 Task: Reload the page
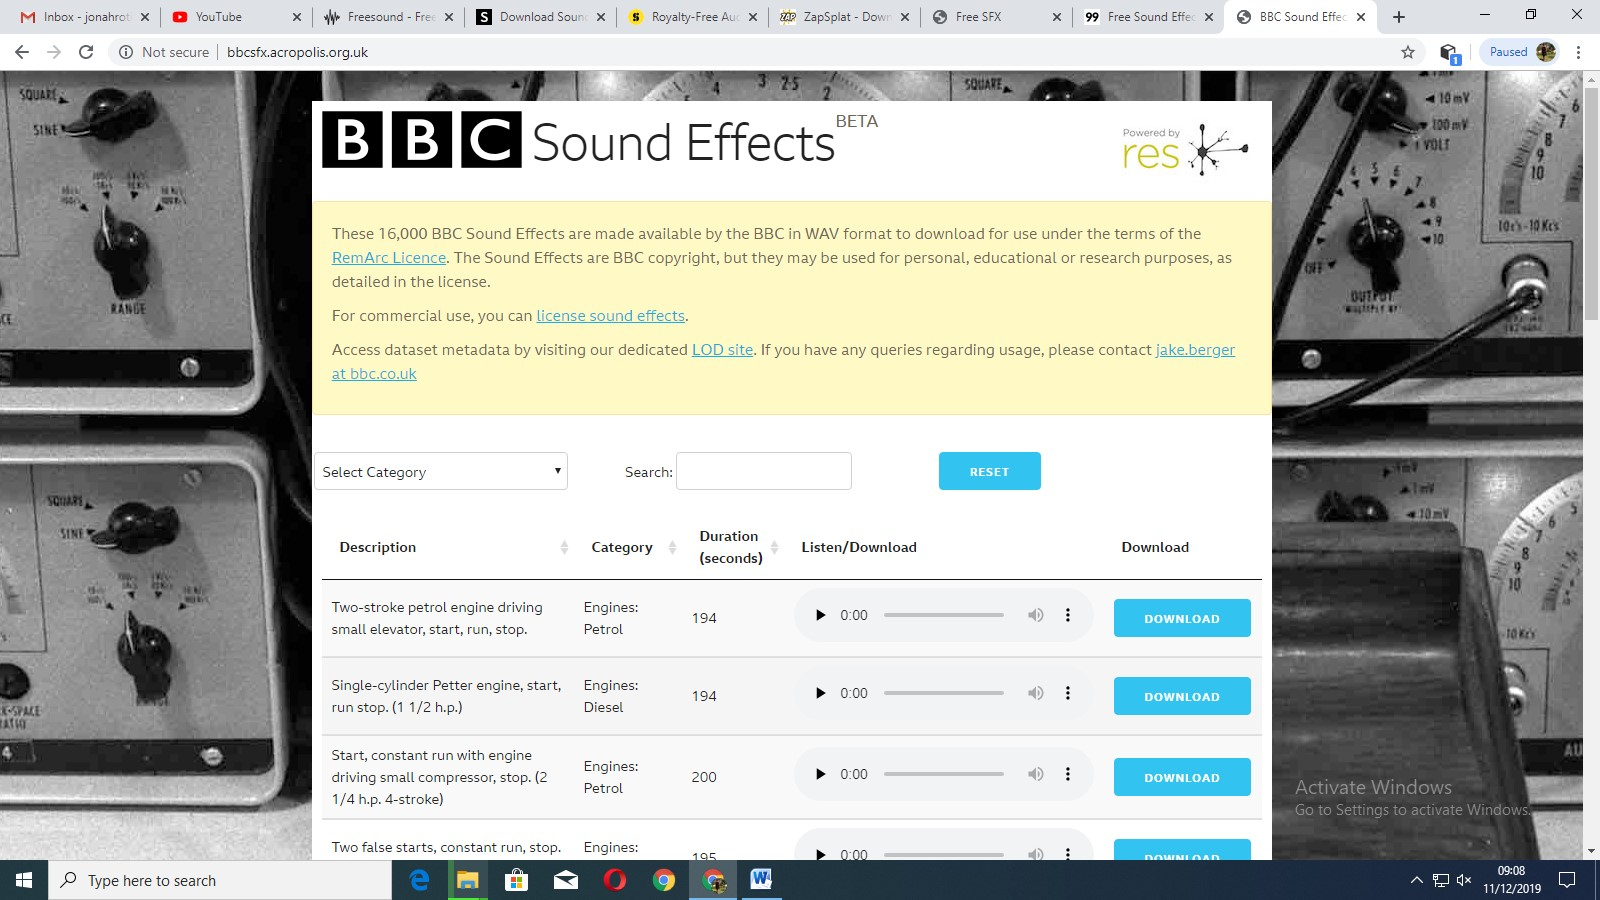point(86,52)
